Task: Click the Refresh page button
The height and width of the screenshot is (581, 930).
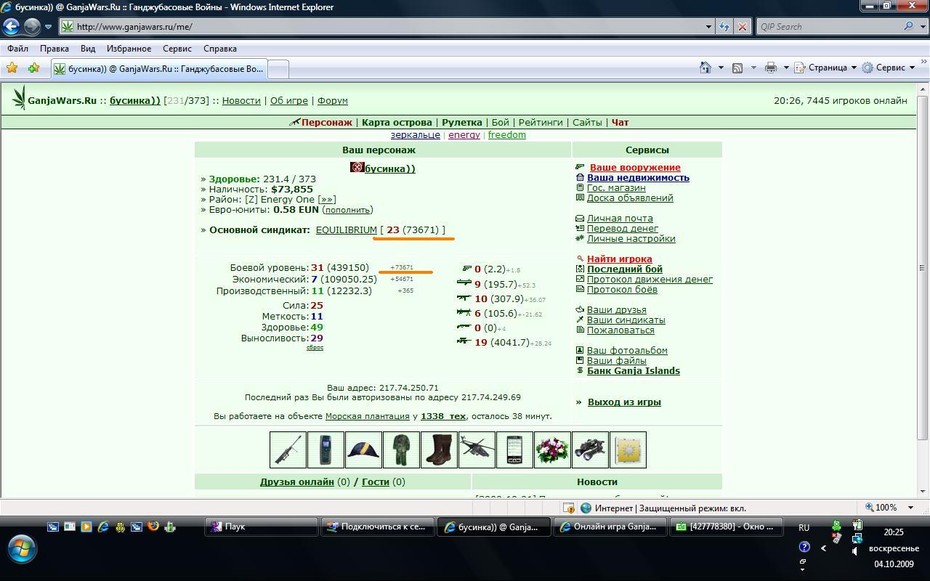Action: pos(724,26)
